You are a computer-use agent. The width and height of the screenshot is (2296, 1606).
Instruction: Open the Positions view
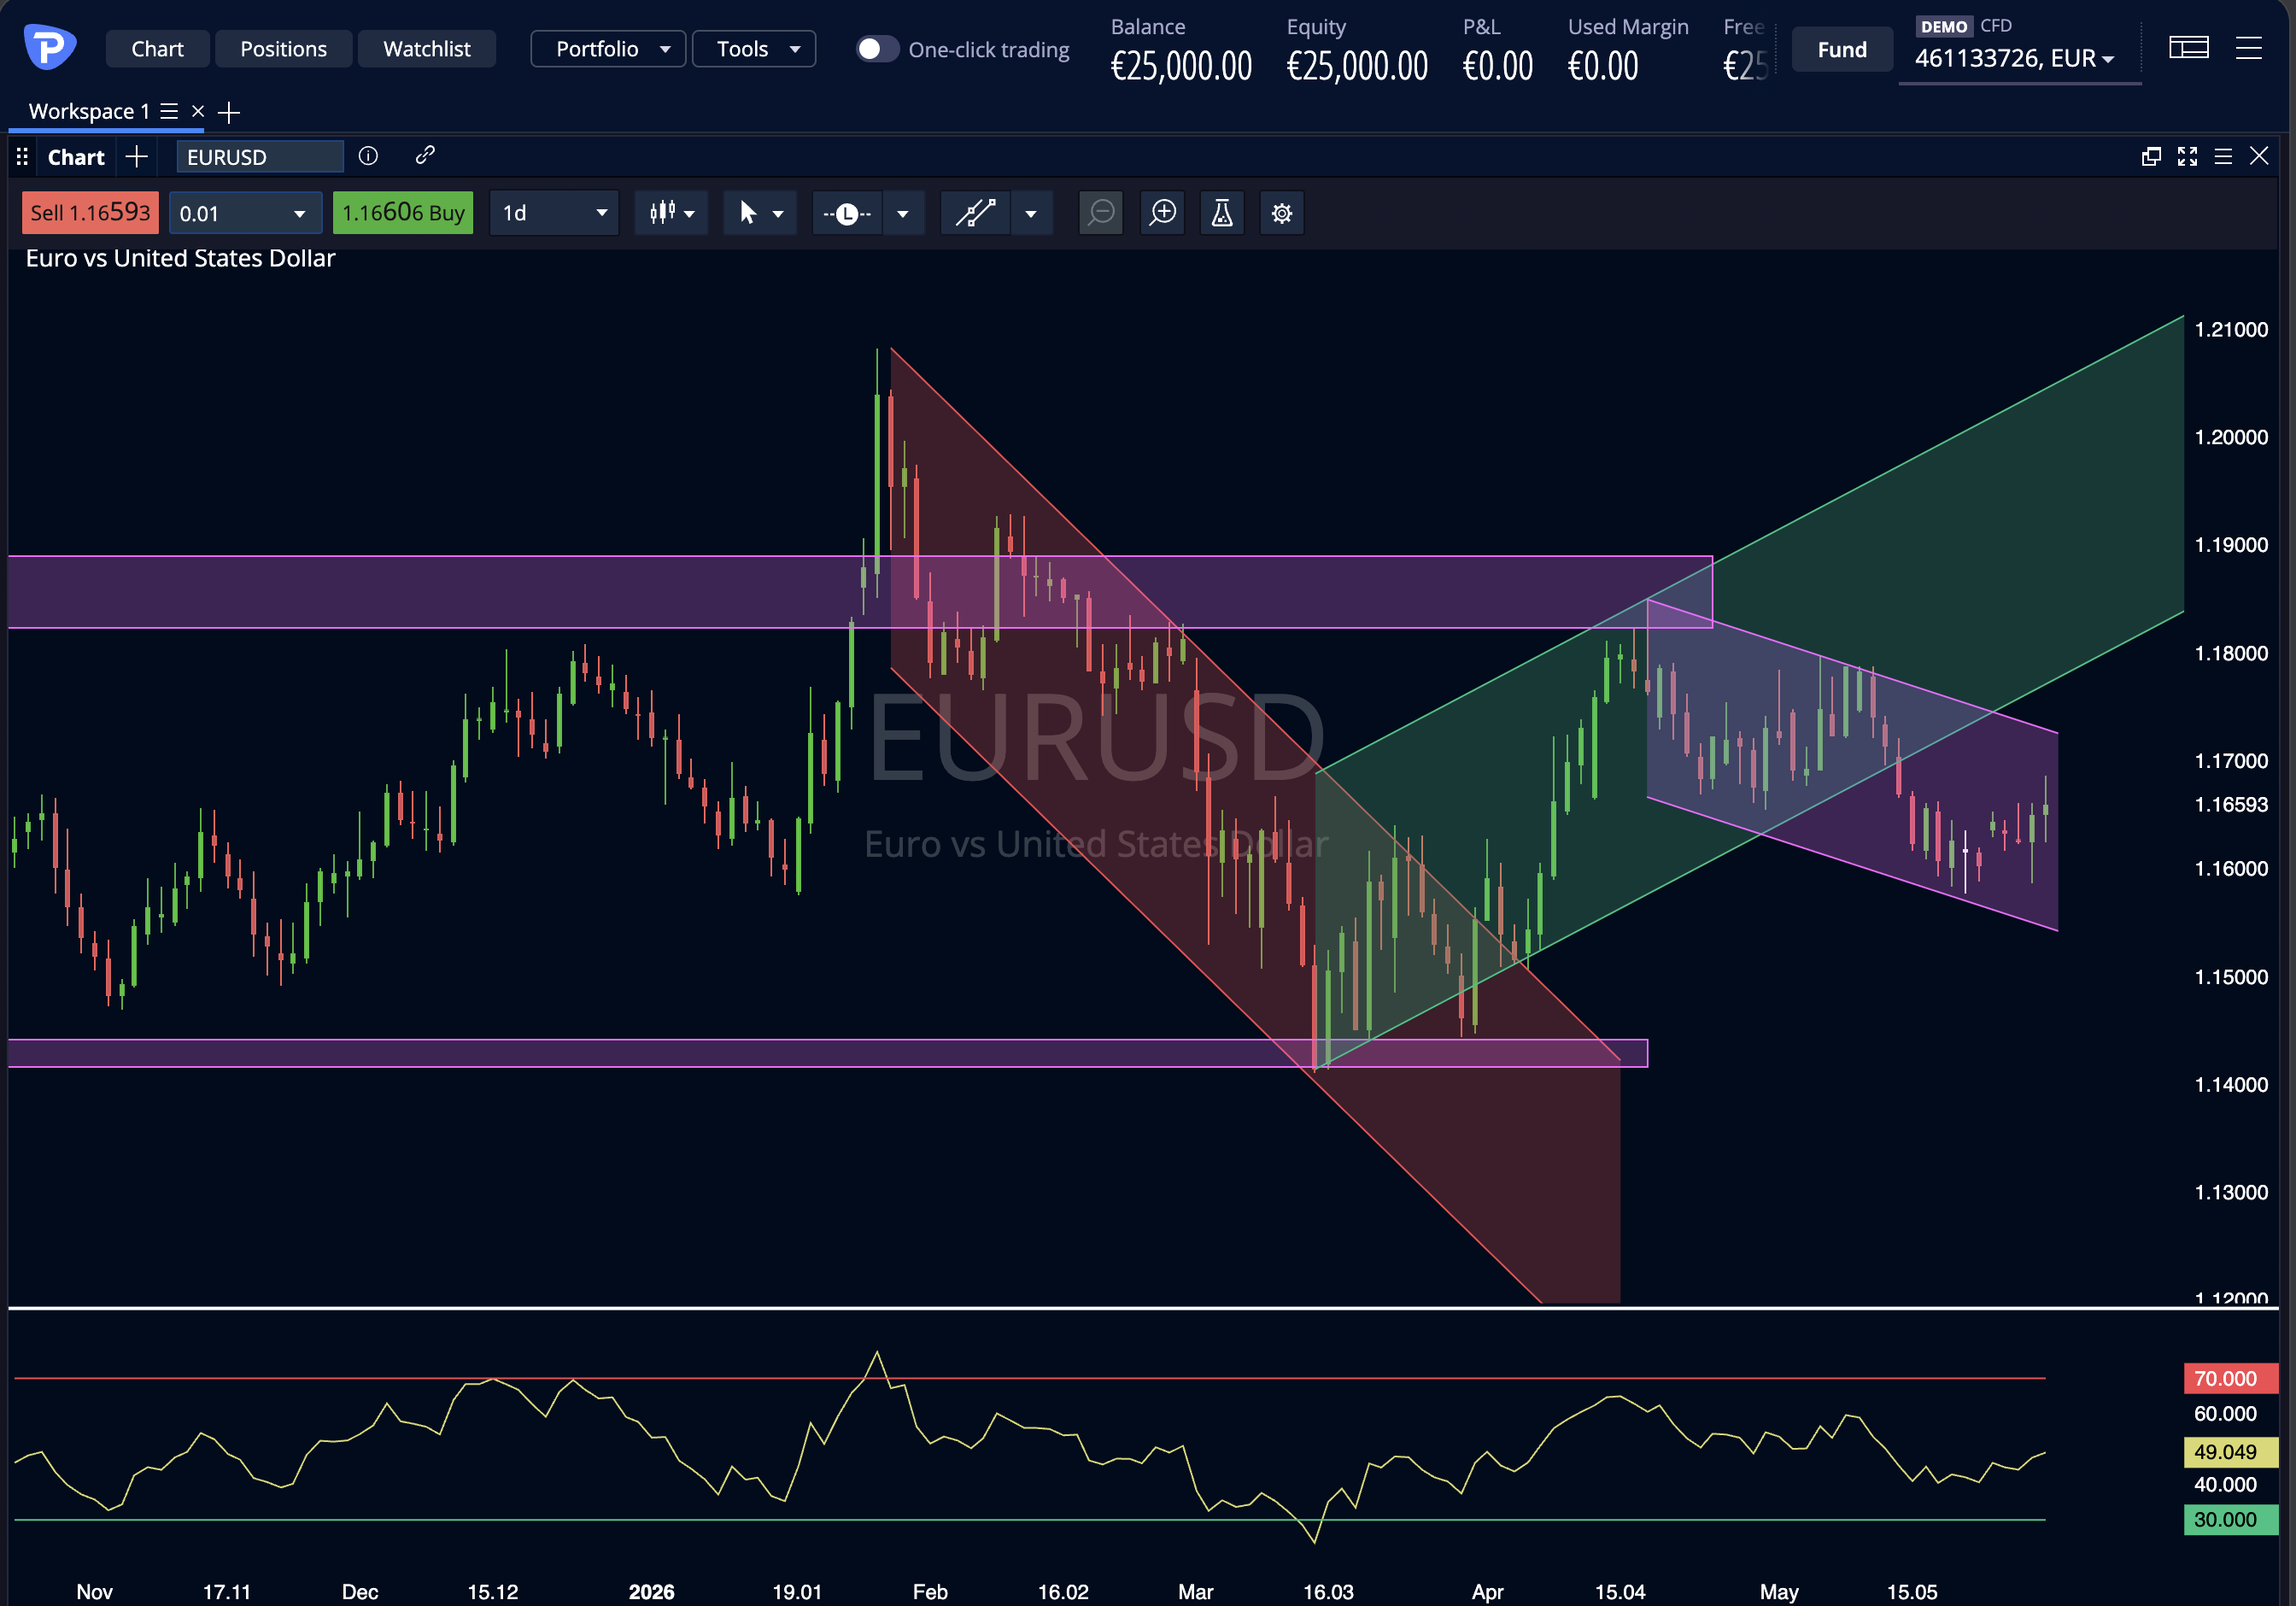coord(283,49)
